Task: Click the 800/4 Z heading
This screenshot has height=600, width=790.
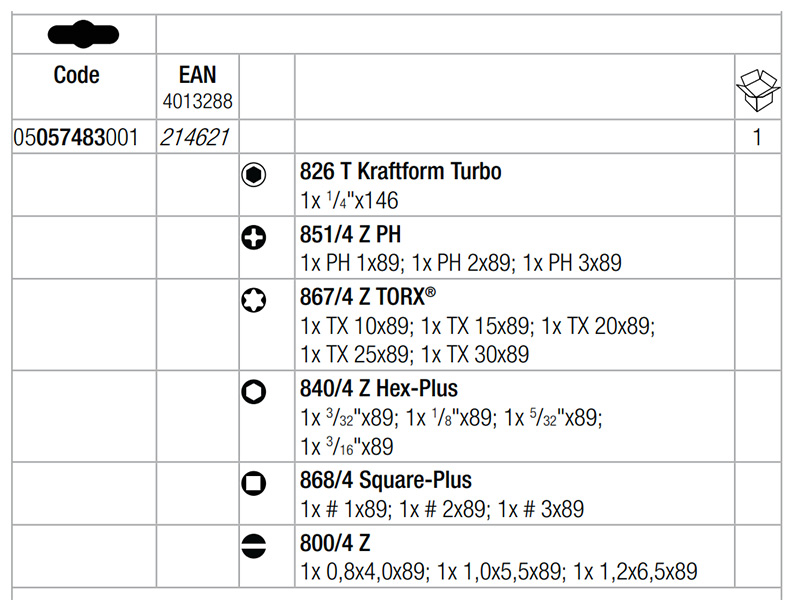Action: pos(335,543)
